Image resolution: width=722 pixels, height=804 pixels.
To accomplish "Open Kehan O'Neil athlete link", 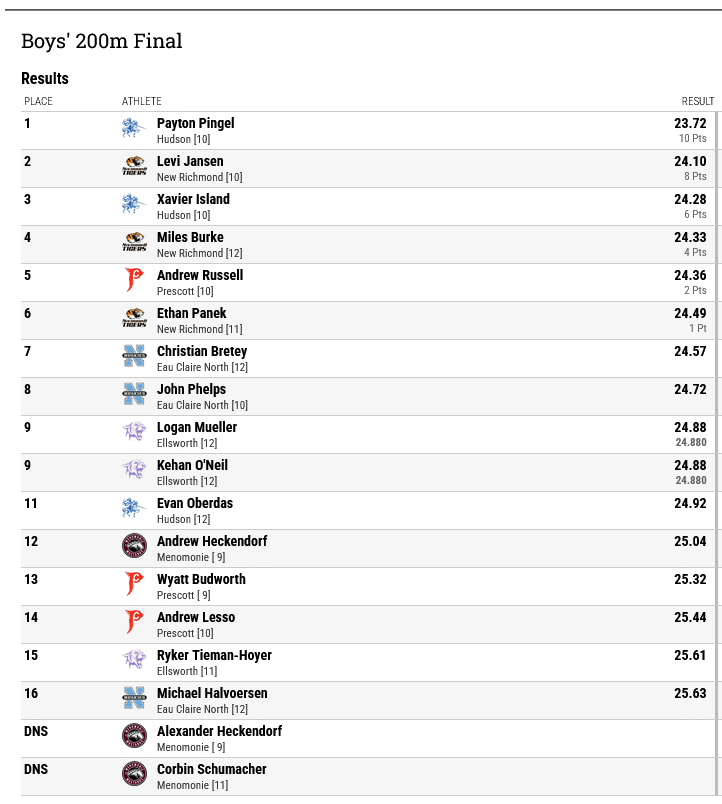I will tap(192, 465).
